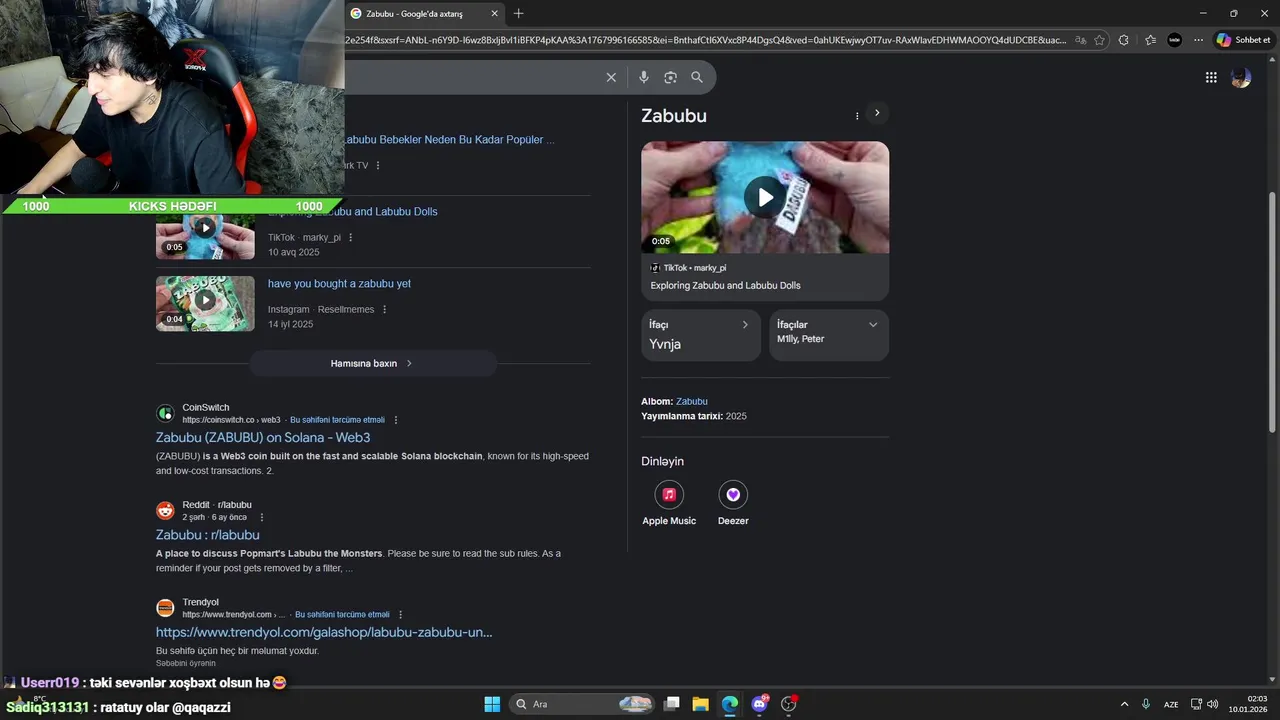1280x720 pixels.
Task: Open Discord from the taskbar
Action: pos(760,704)
